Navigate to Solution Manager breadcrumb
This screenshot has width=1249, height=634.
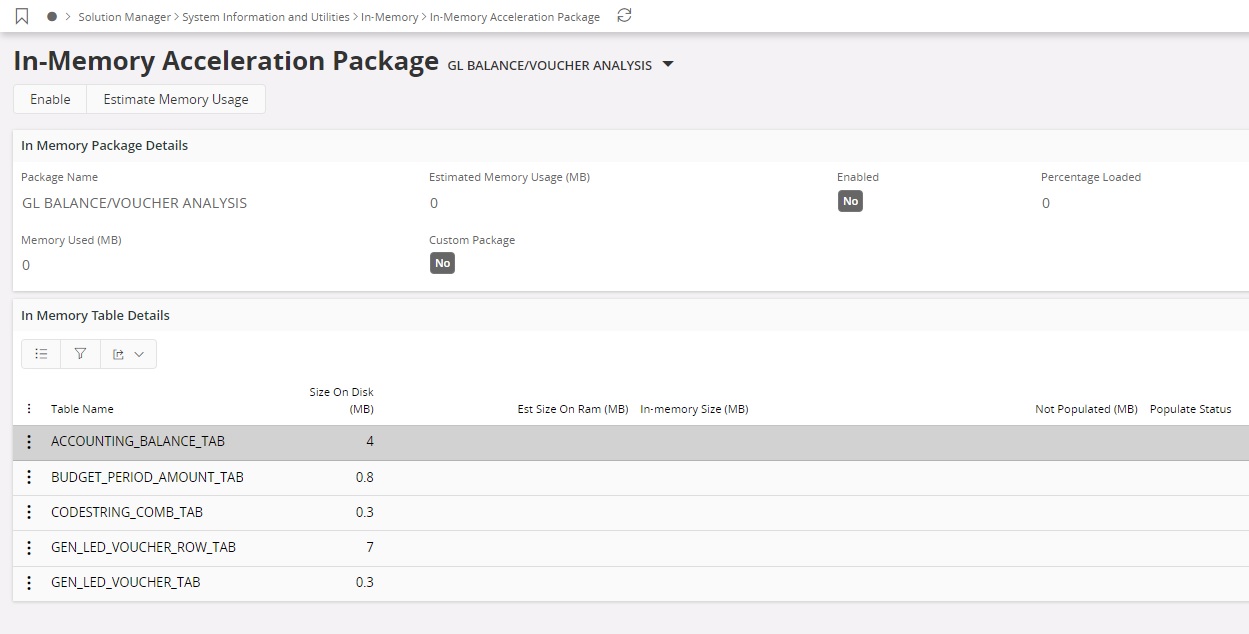124,17
